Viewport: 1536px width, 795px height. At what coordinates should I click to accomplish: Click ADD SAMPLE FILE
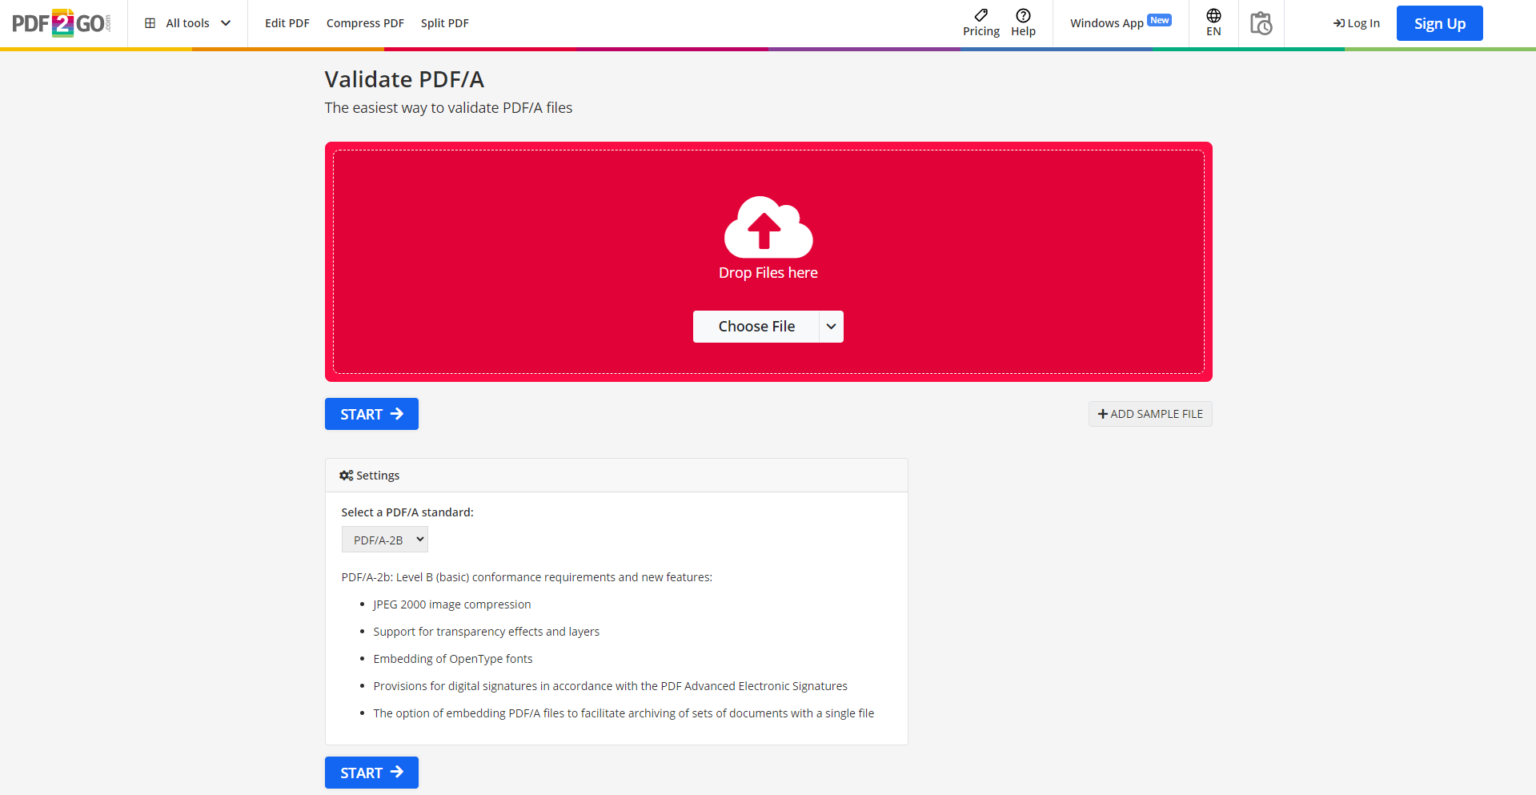(x=1150, y=413)
